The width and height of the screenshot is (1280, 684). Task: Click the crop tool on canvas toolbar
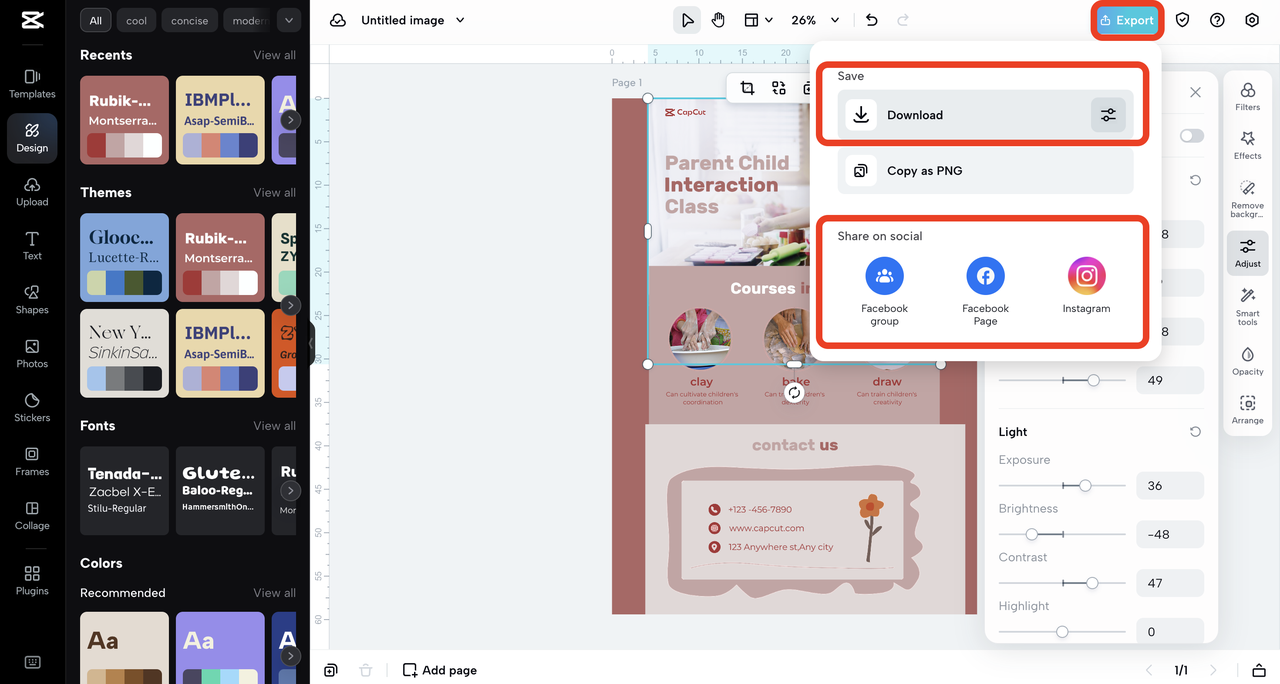click(x=747, y=88)
